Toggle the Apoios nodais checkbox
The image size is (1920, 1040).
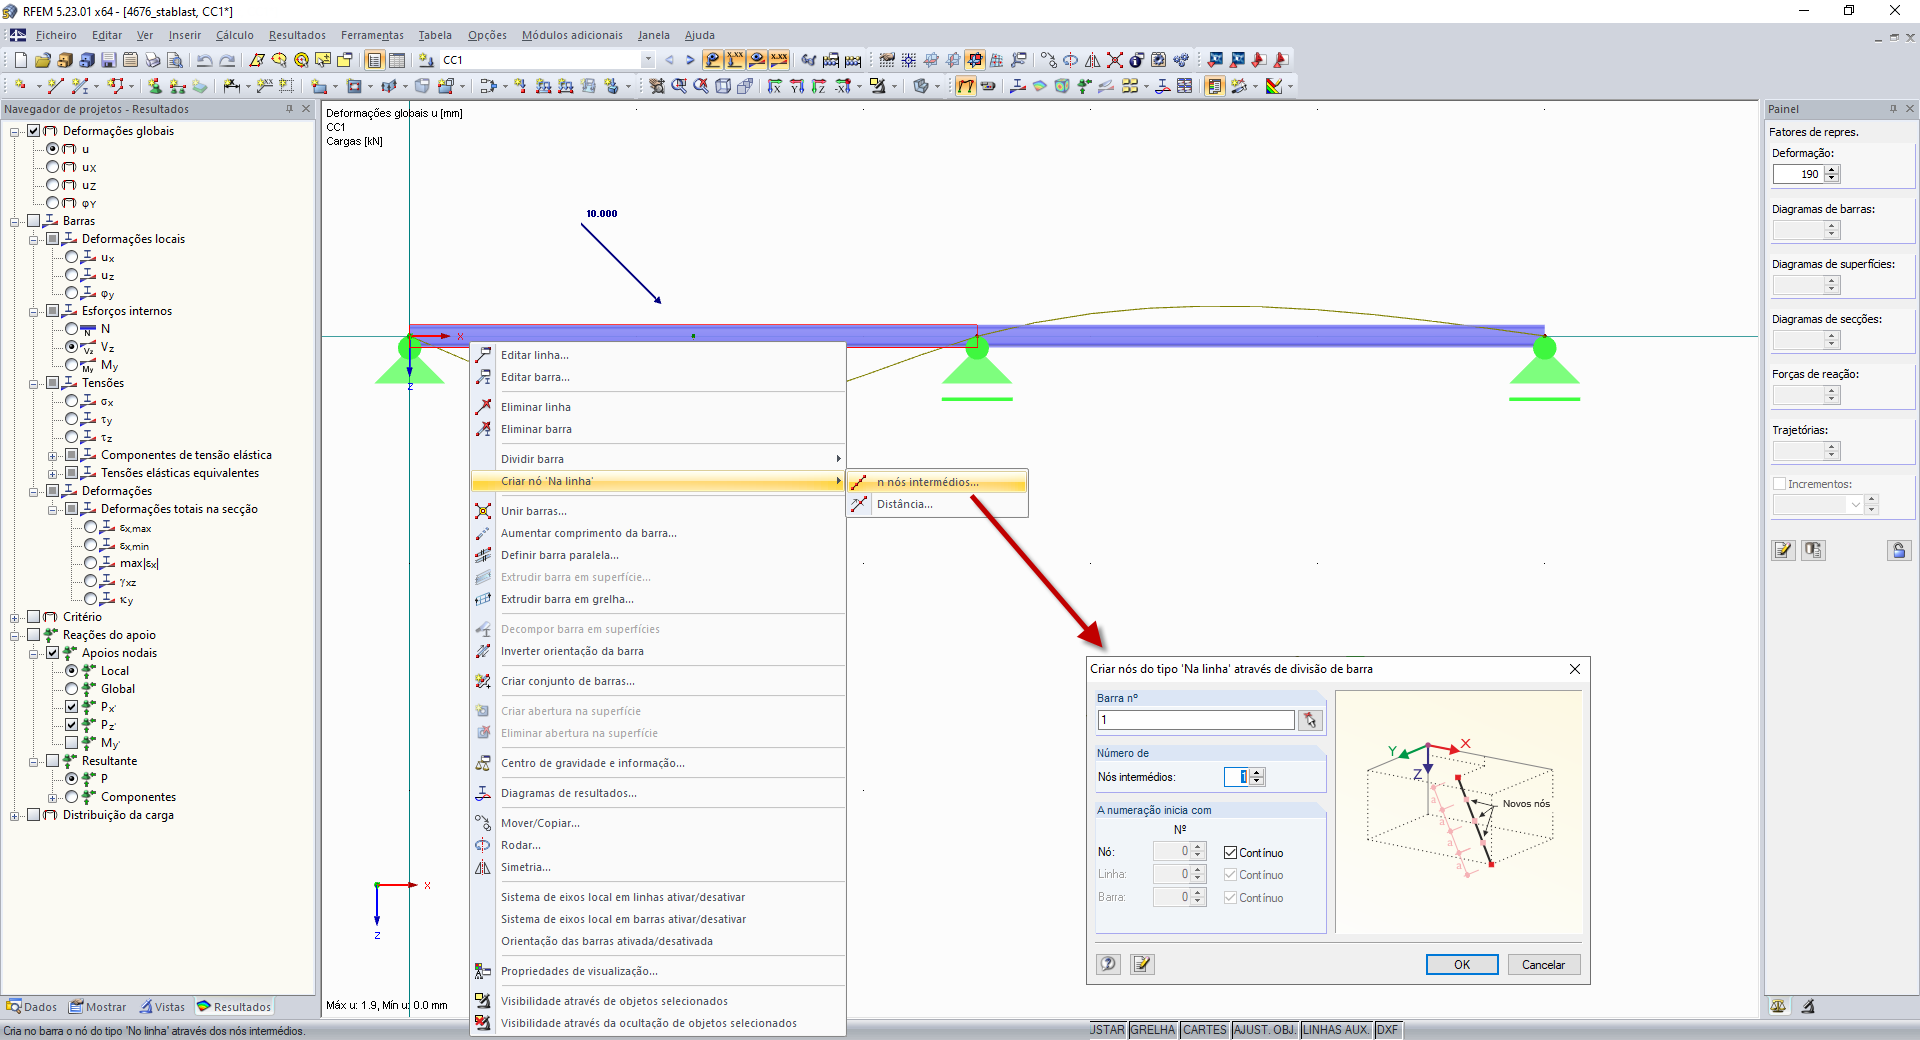click(x=53, y=653)
